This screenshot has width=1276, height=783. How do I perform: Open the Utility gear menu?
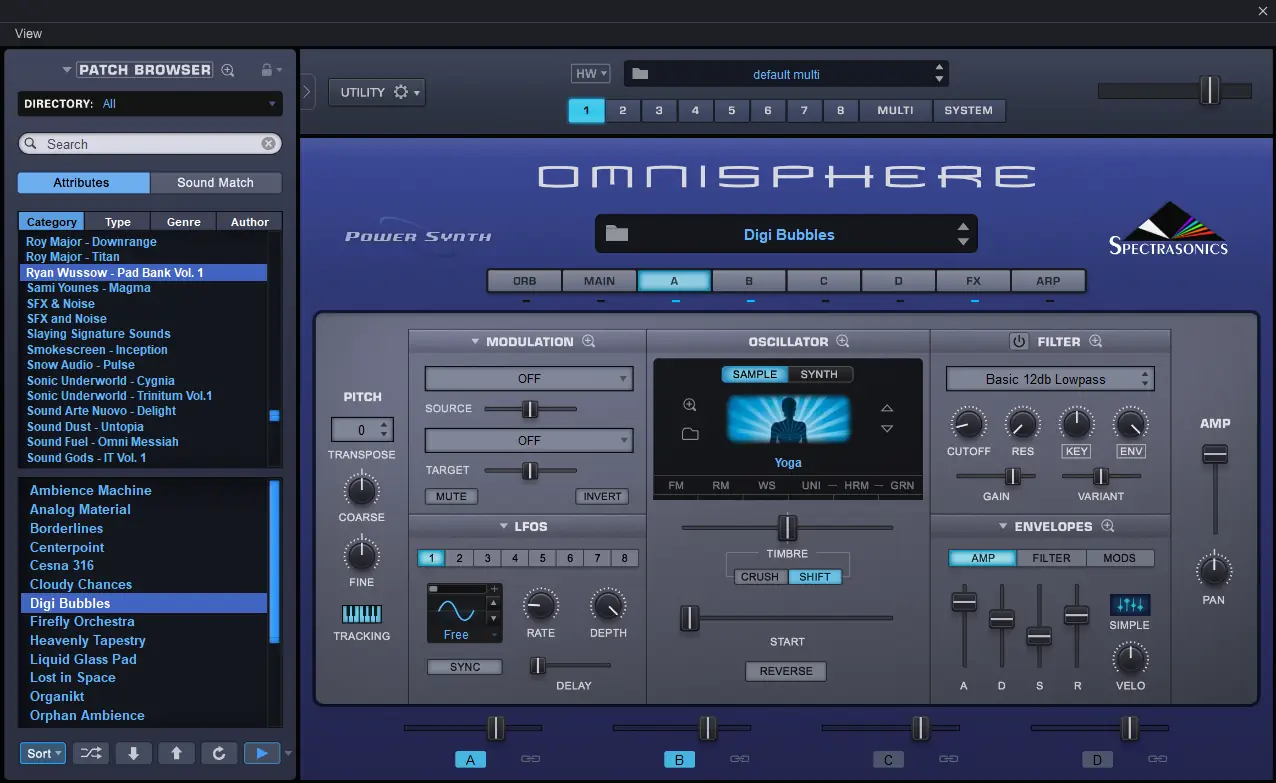pyautogui.click(x=376, y=92)
